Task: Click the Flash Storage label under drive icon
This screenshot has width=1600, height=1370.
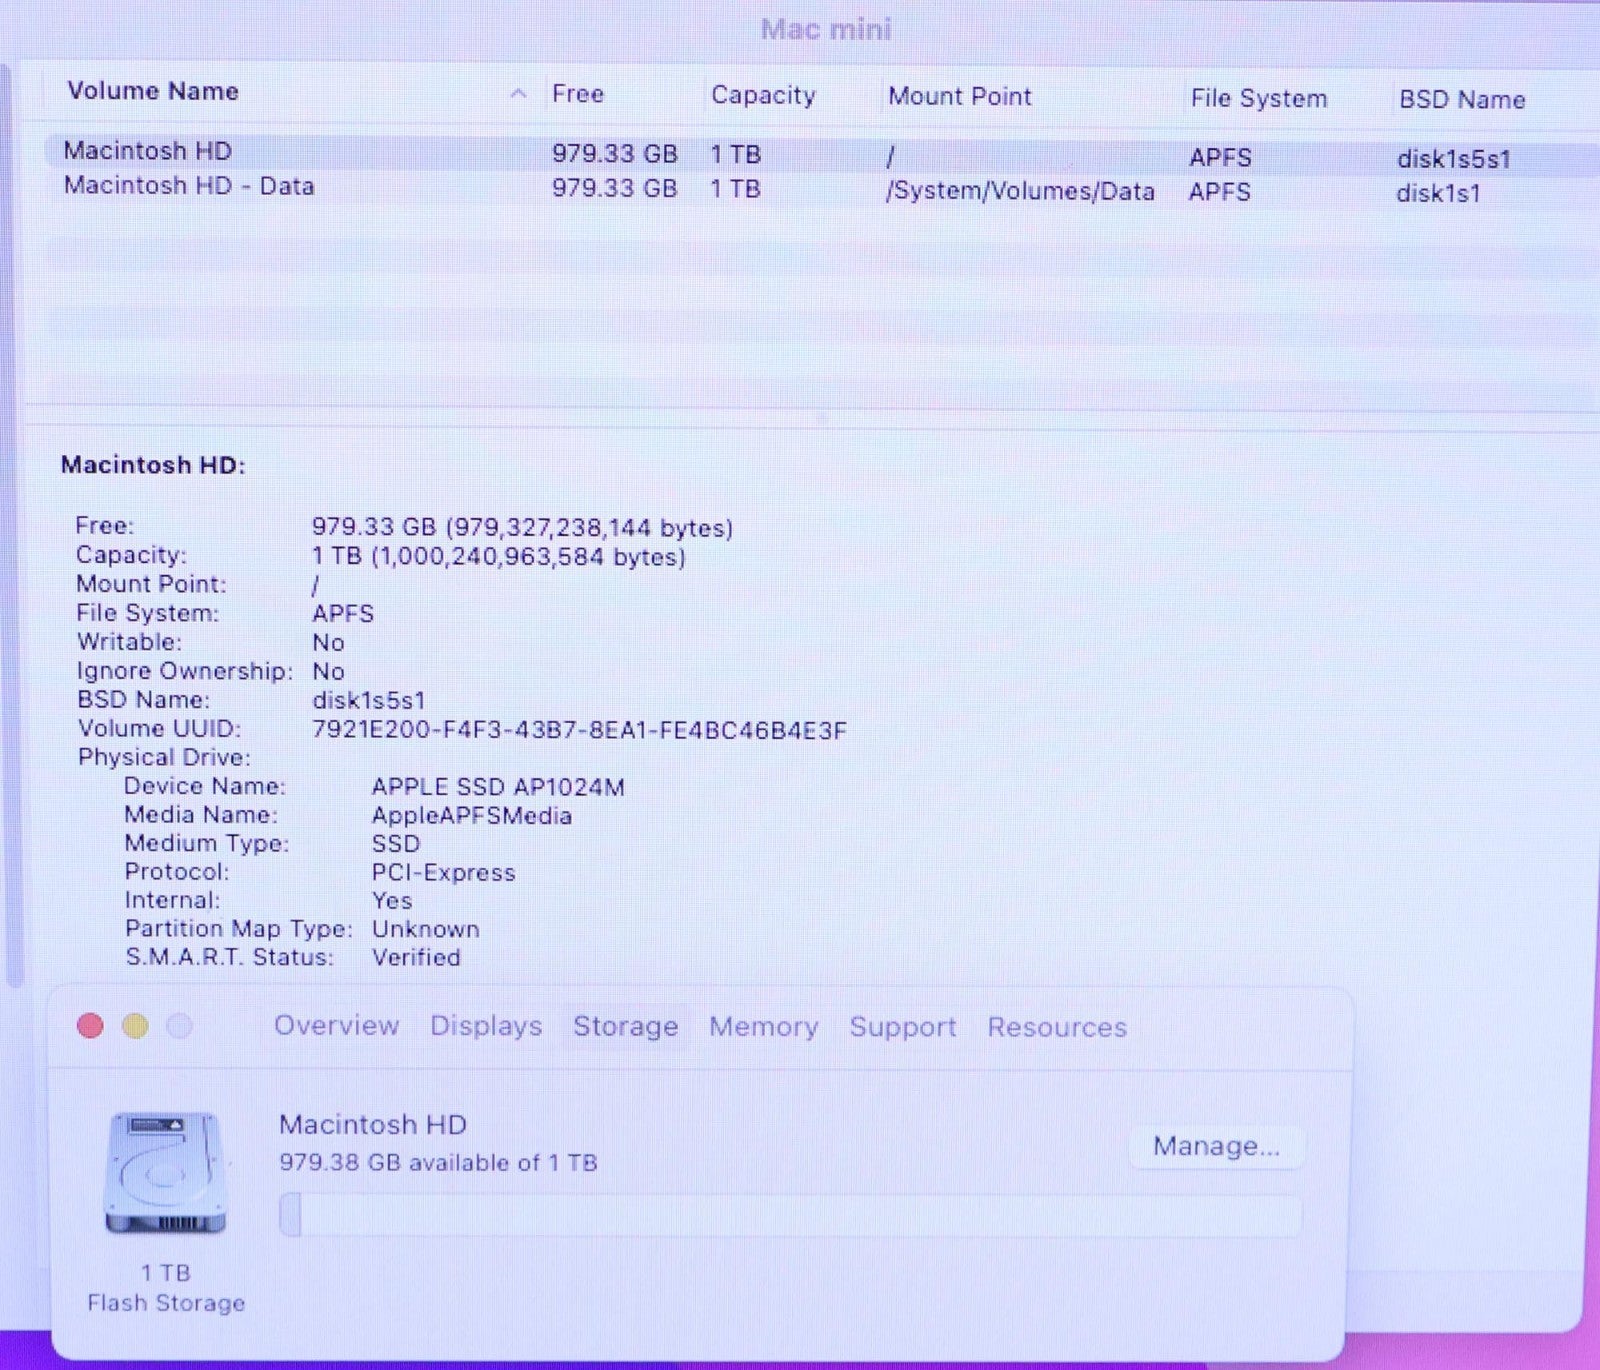Action: point(166,1303)
